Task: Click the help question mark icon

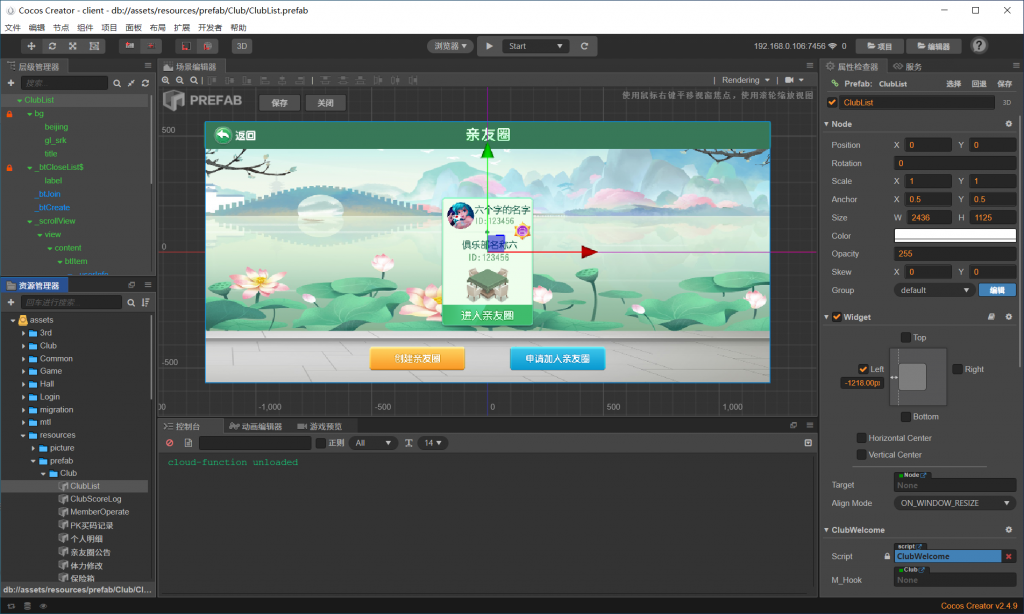Action: (x=979, y=46)
